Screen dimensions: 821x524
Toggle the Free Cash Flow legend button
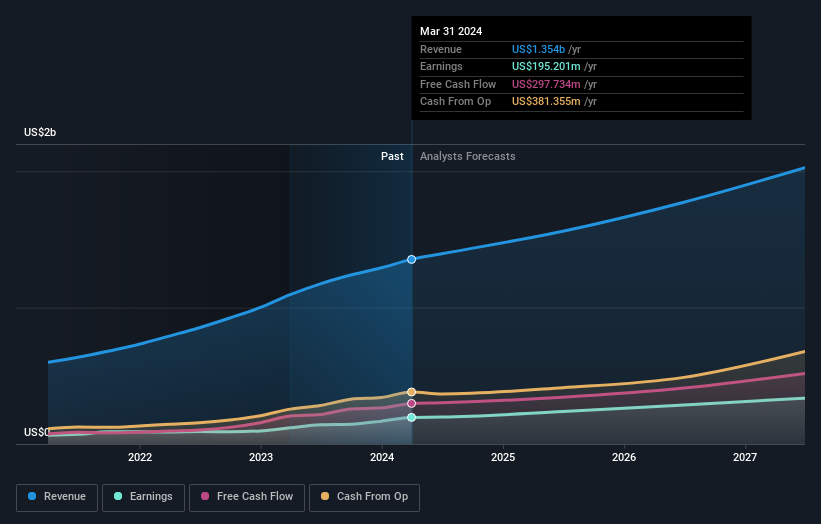(x=247, y=497)
